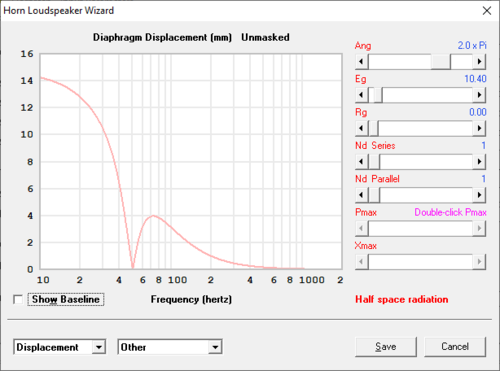
Task: Increase Nd Parallel with right arrow
Action: (479, 195)
